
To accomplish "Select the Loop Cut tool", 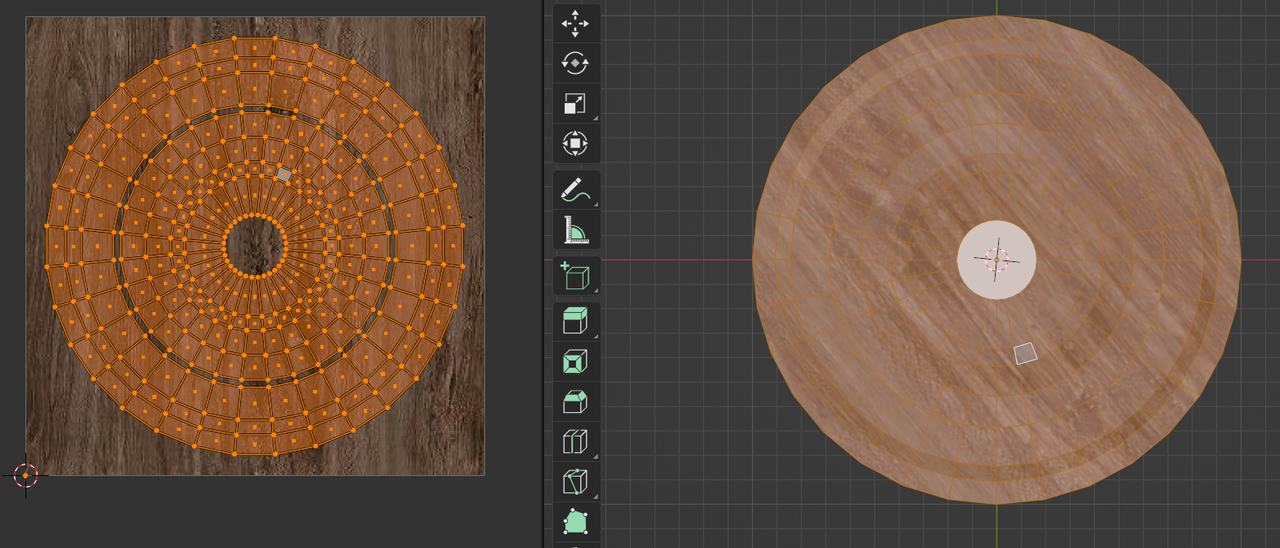I will coord(576,441).
